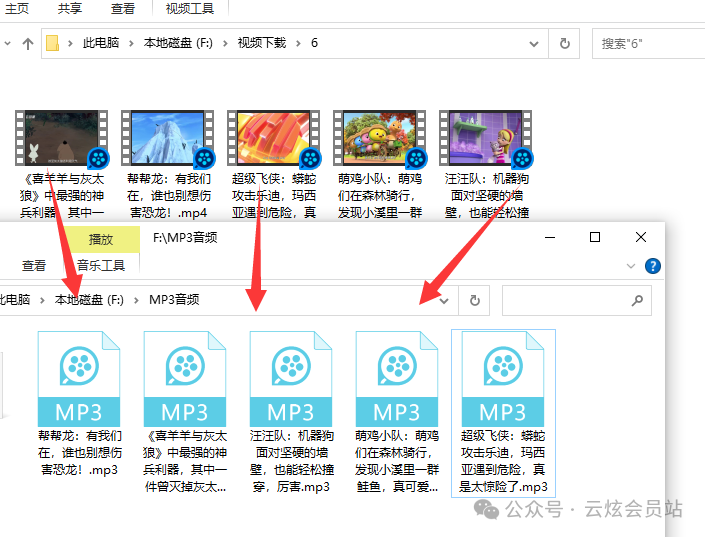Click the 汪汪队…厉害.mp3 file name

(292, 461)
